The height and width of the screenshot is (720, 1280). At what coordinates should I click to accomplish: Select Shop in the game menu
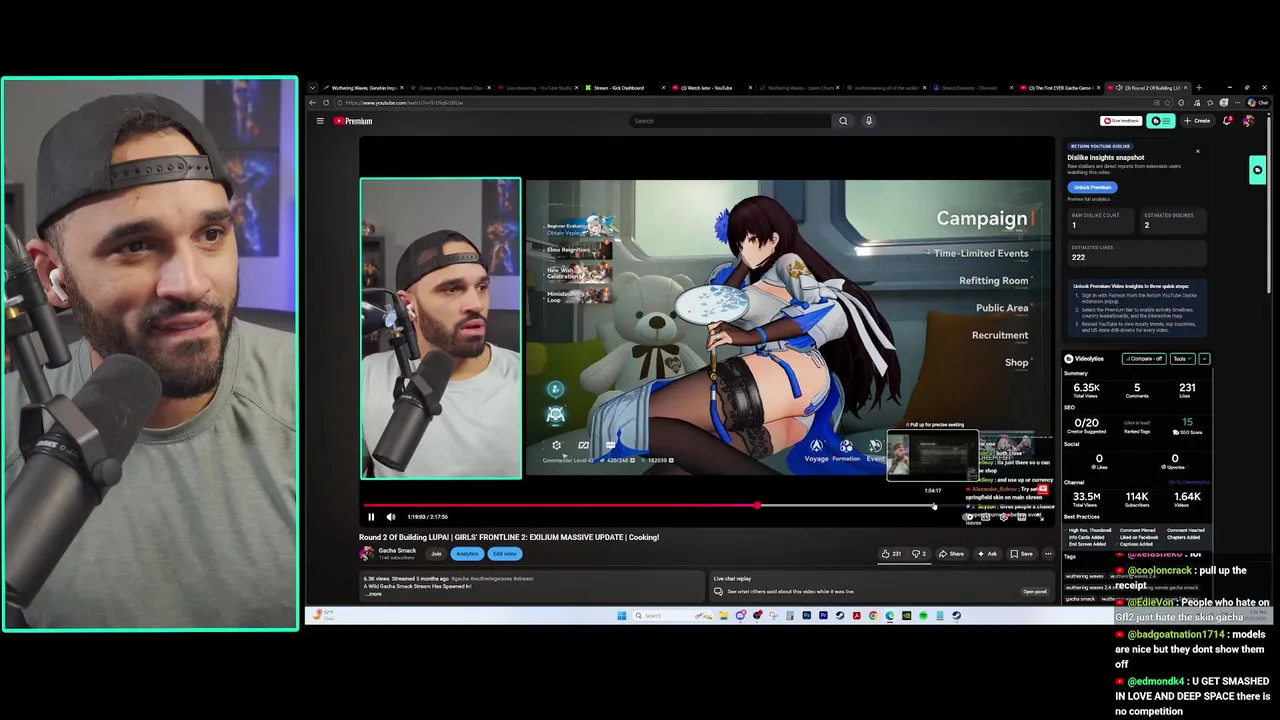click(x=1016, y=362)
